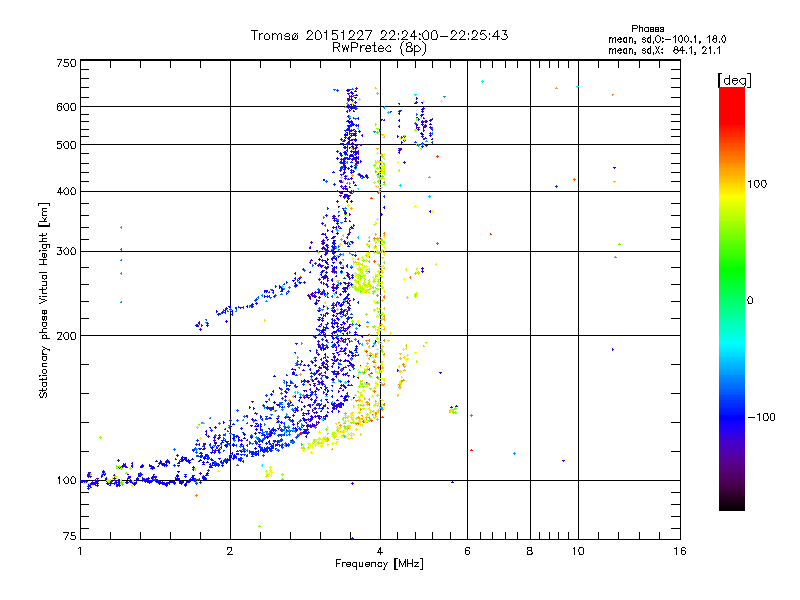Click the y-axis tick label '75'
800x600 pixels.
coord(70,536)
